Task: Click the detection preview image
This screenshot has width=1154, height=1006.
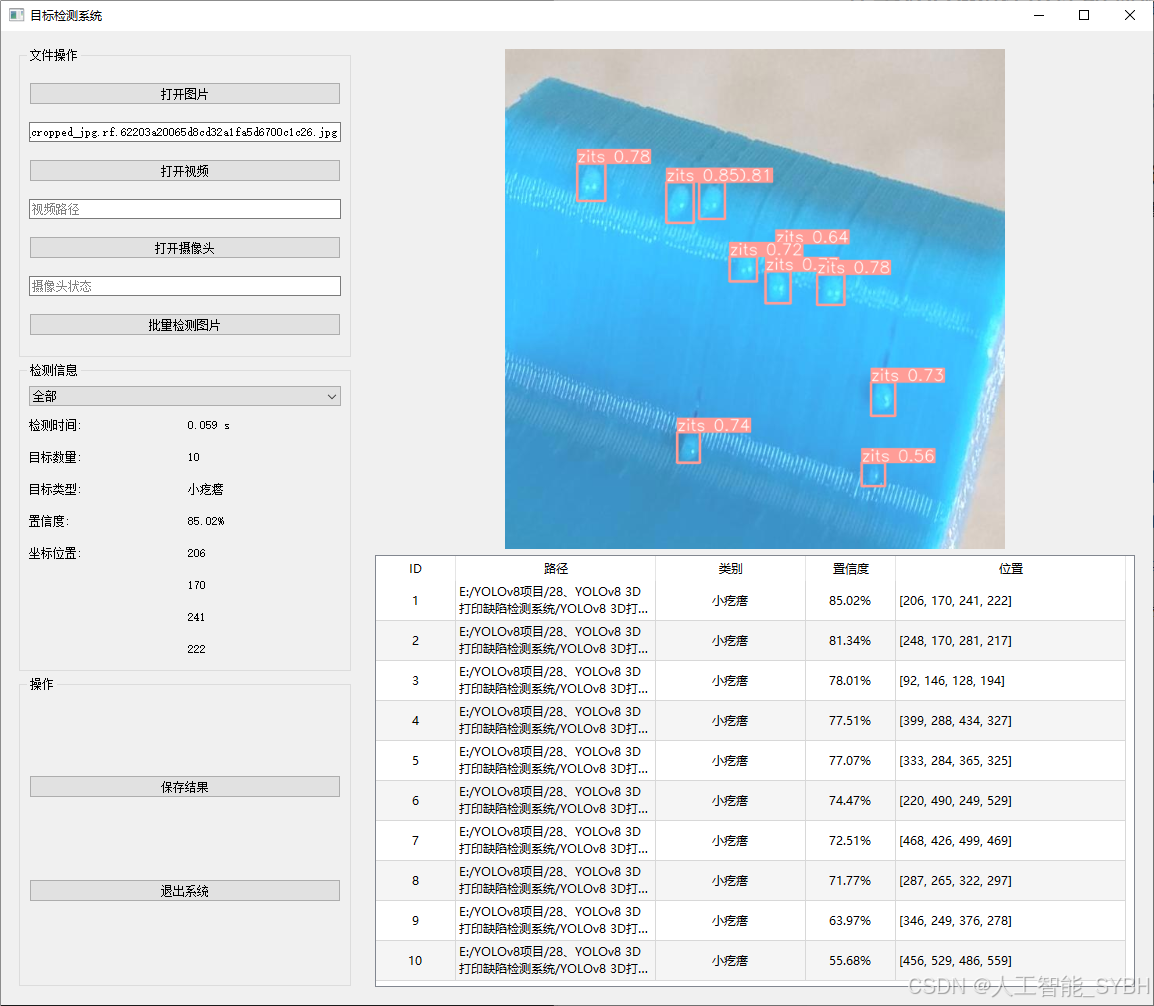Action: (x=755, y=298)
